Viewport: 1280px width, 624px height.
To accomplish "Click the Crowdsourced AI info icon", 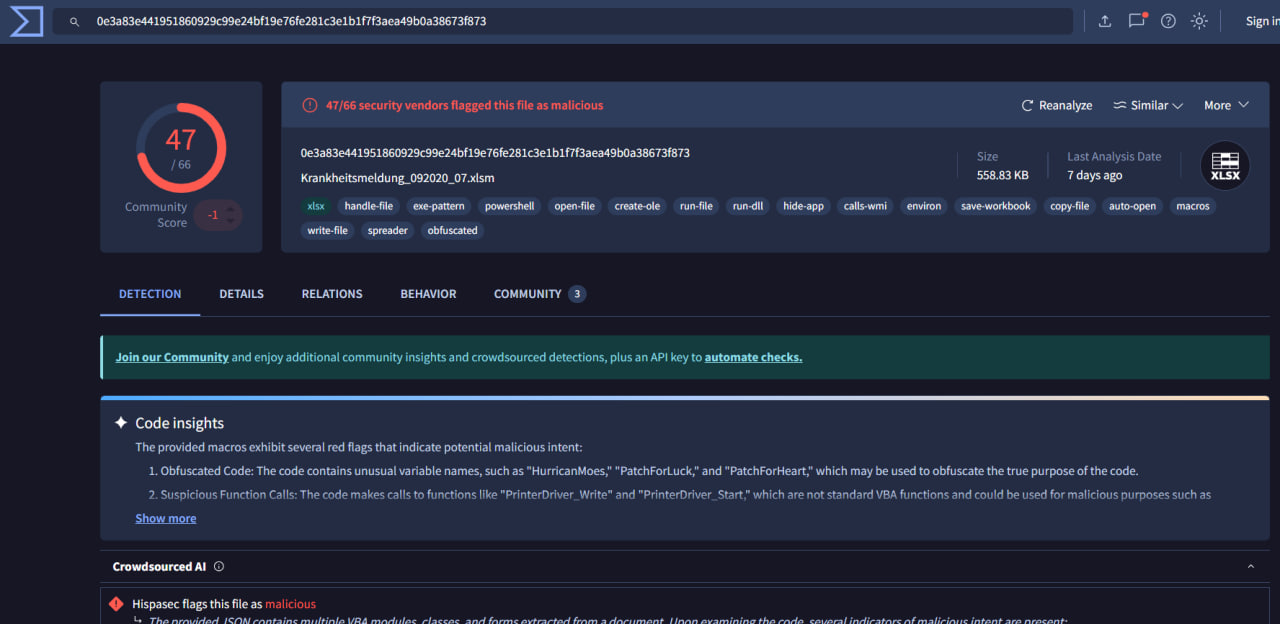I will 219,567.
